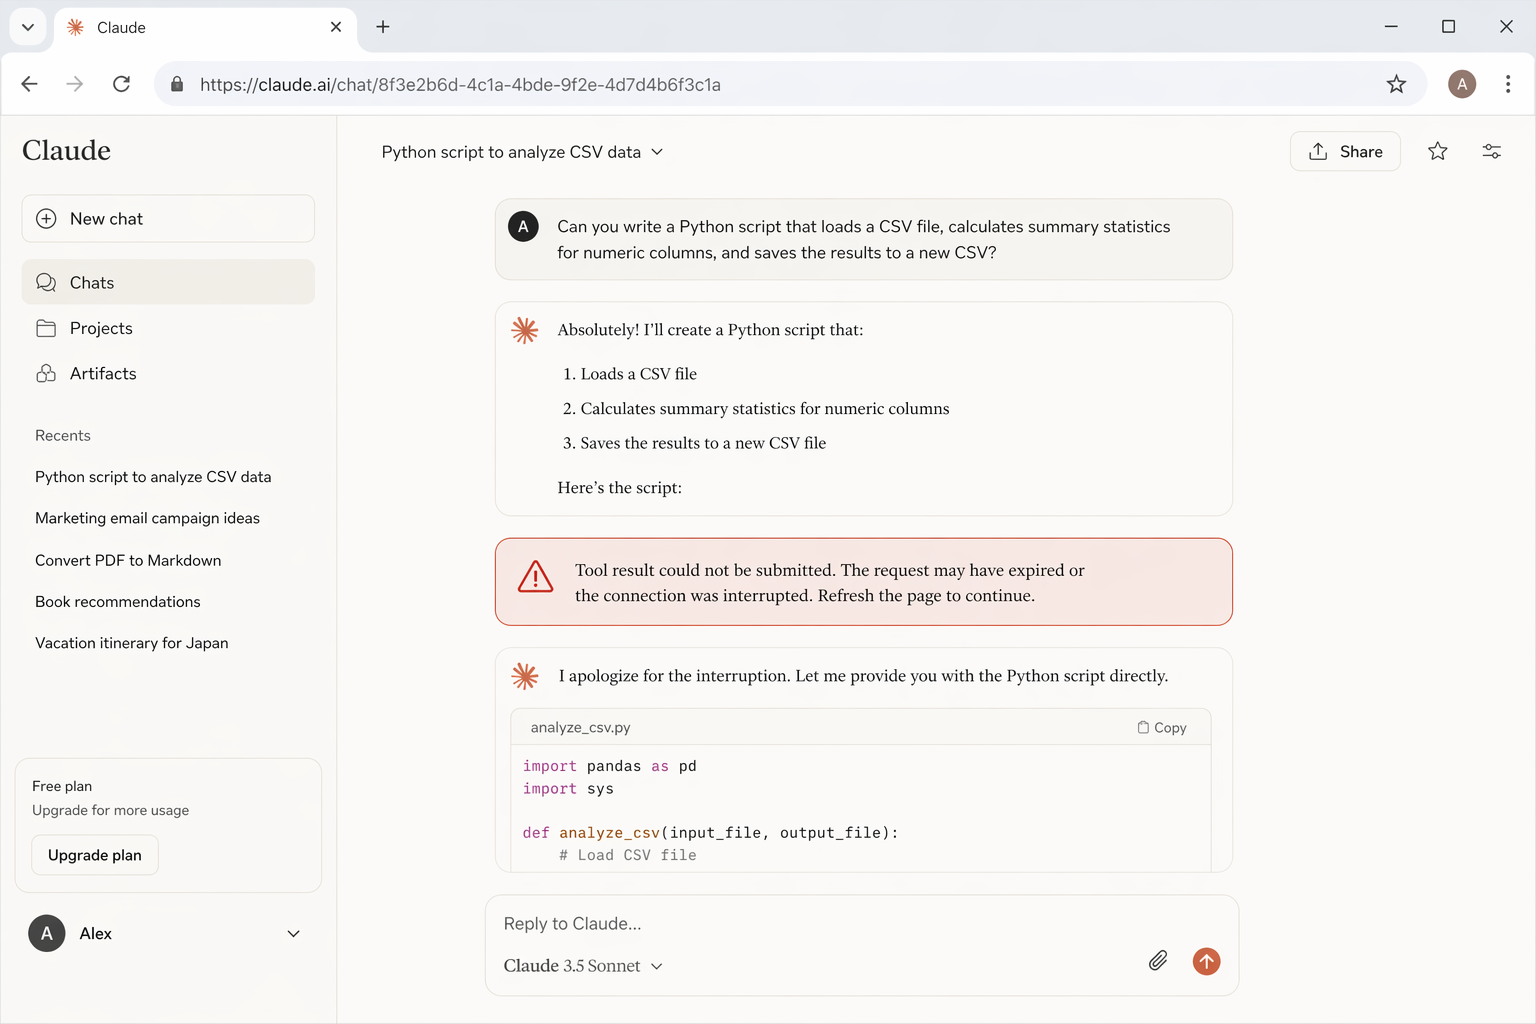Viewport: 1536px width, 1024px height.
Task: Star this conversation
Action: coord(1437,151)
